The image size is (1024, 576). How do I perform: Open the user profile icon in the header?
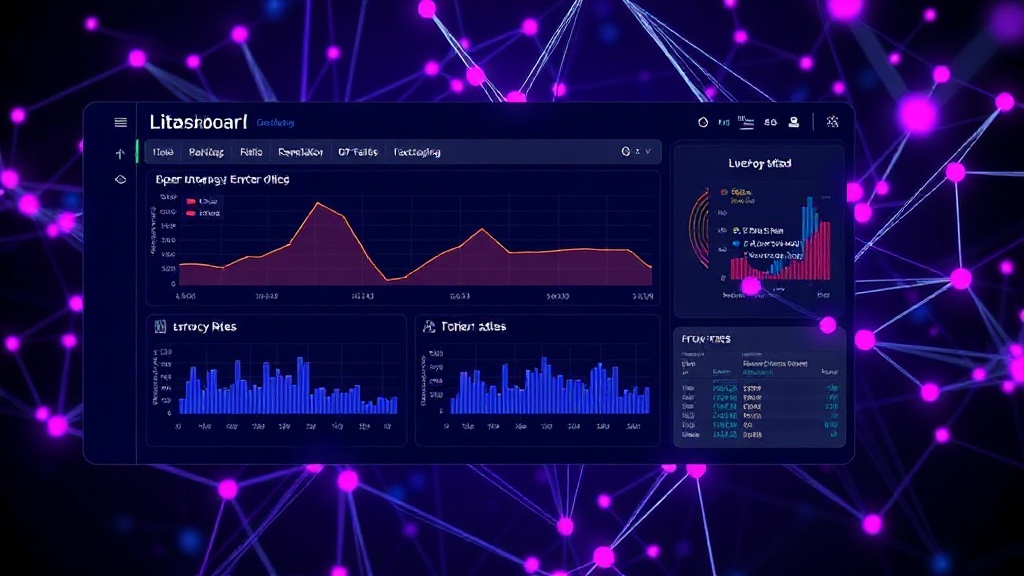(x=793, y=122)
